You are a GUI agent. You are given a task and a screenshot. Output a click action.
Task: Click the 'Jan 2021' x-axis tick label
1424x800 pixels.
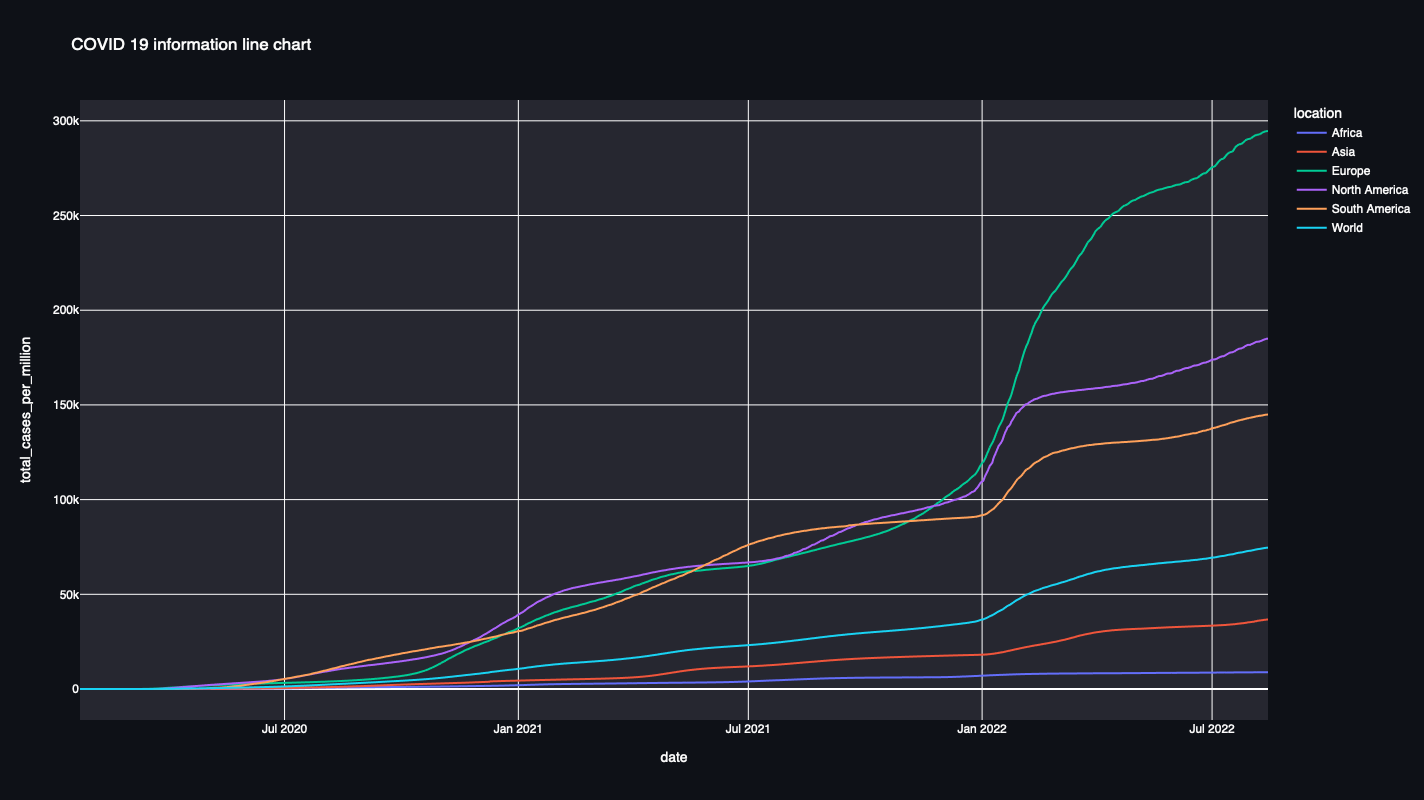[x=518, y=730]
